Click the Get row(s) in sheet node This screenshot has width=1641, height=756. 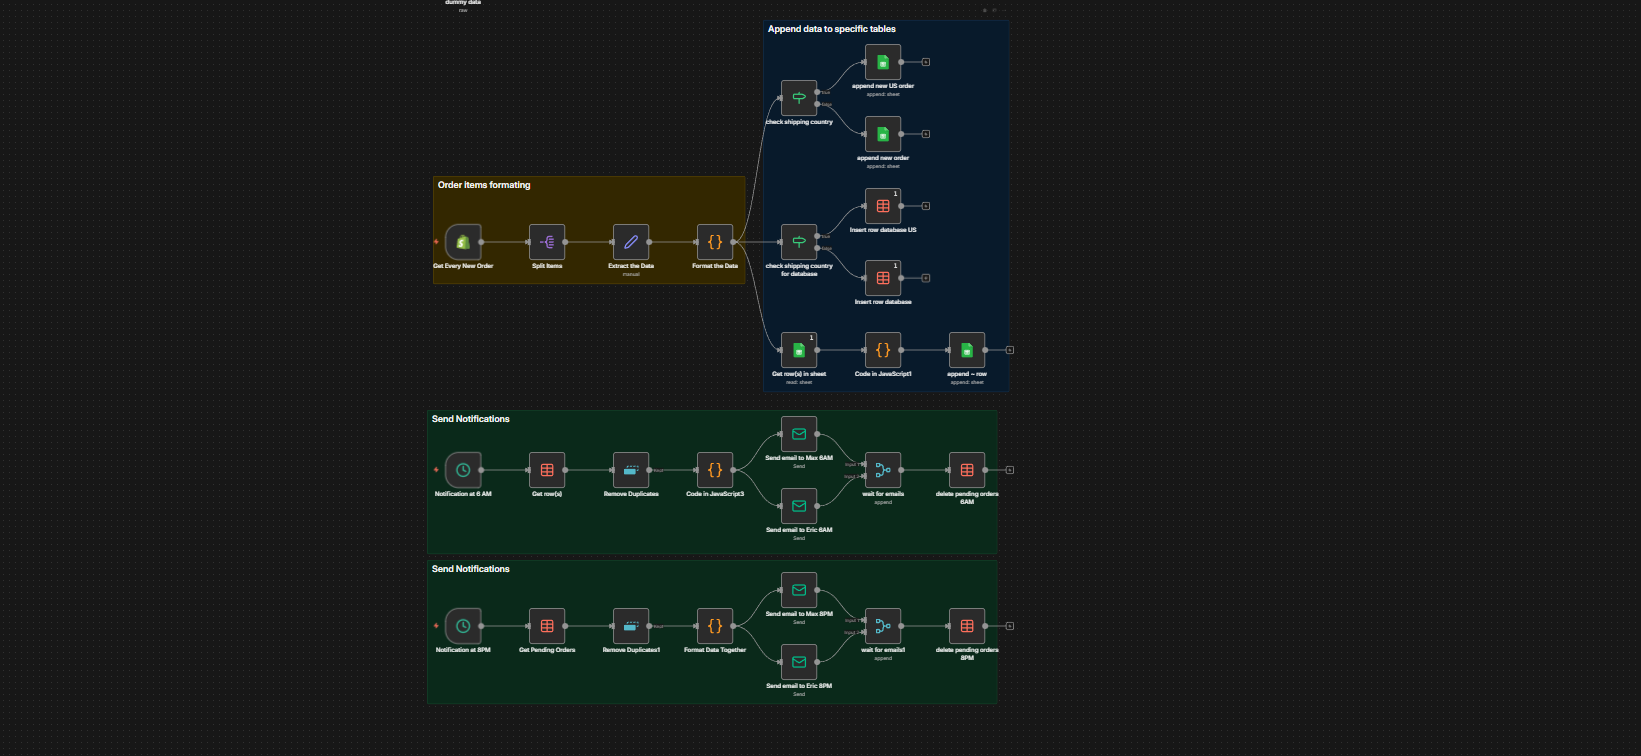point(799,350)
